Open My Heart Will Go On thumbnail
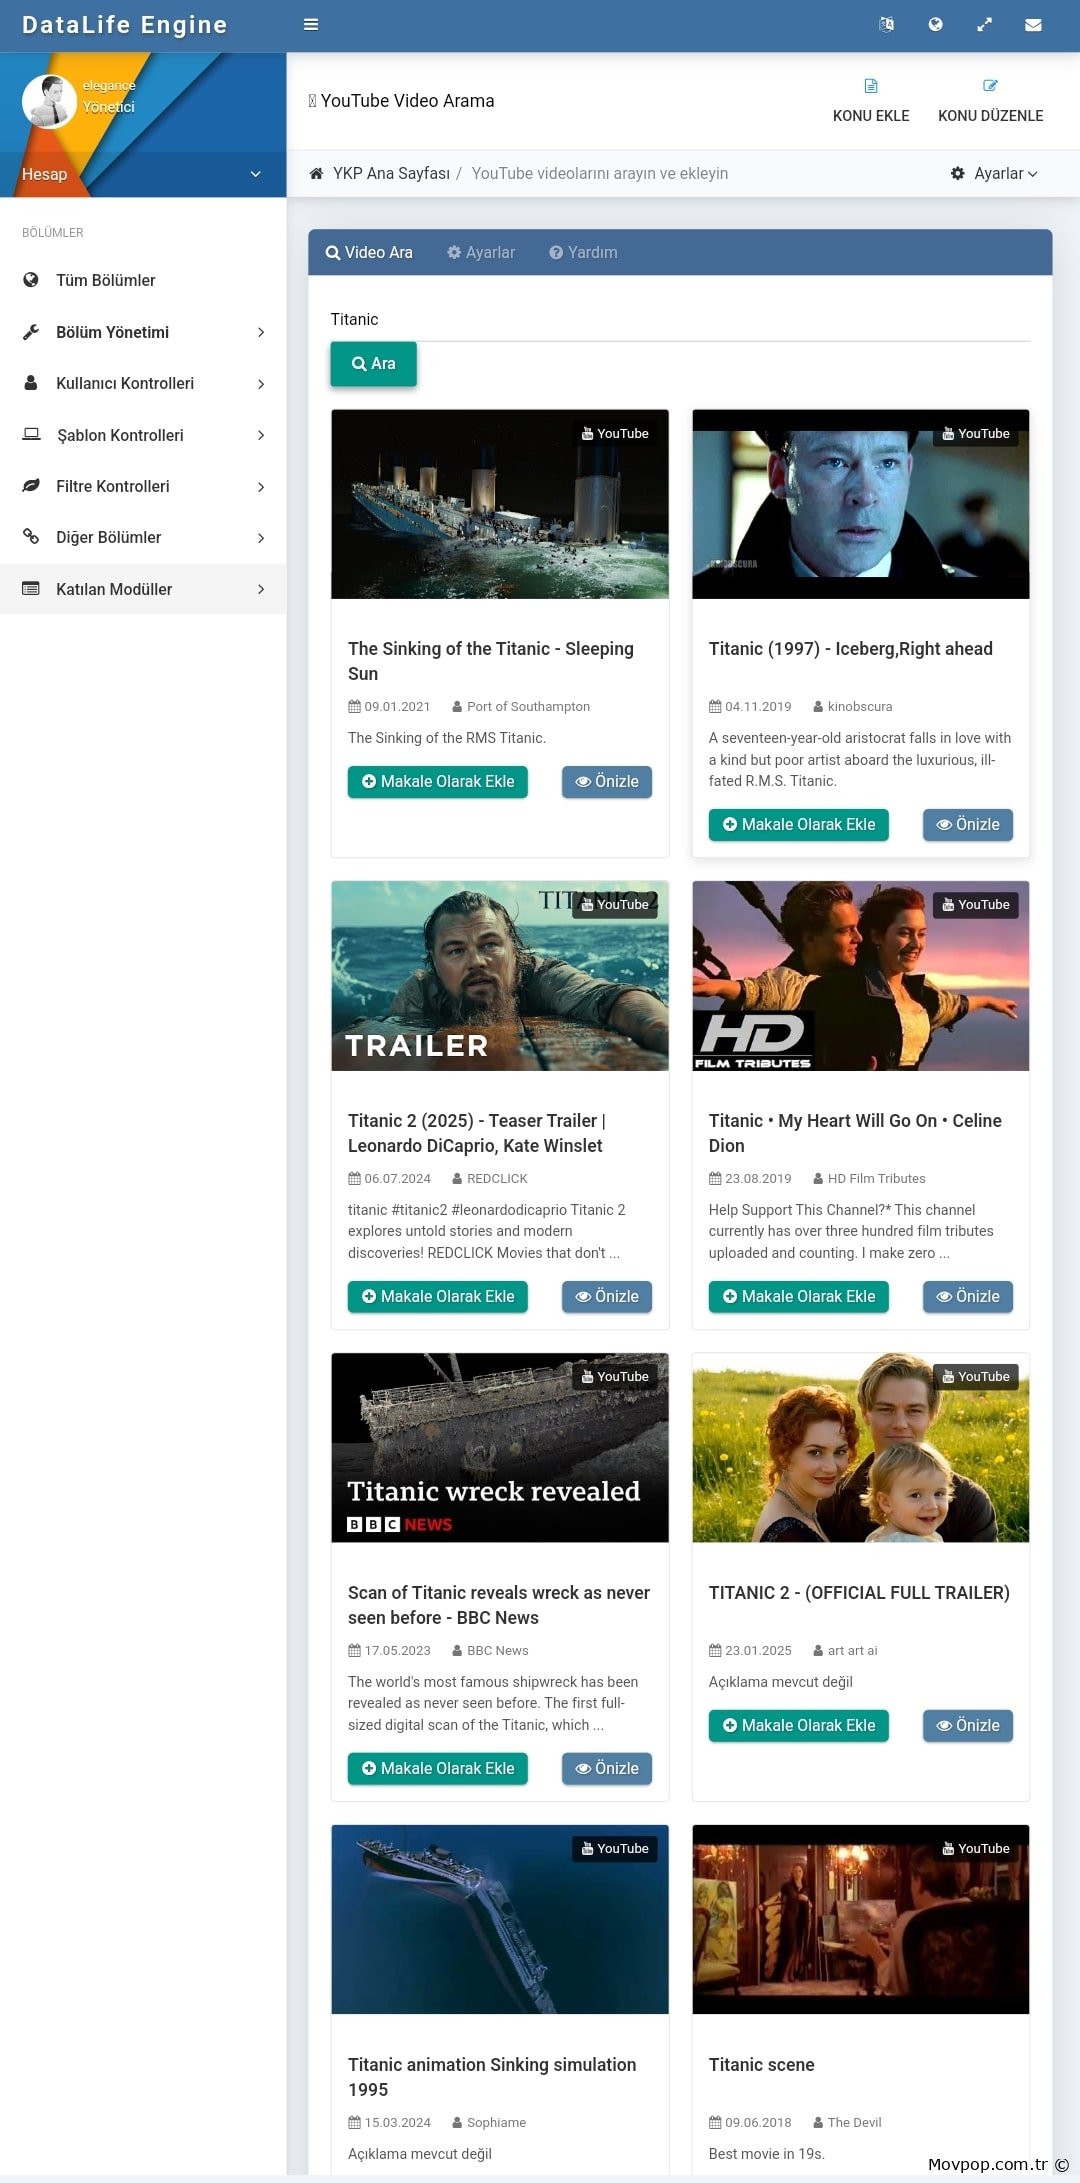 click(x=860, y=976)
